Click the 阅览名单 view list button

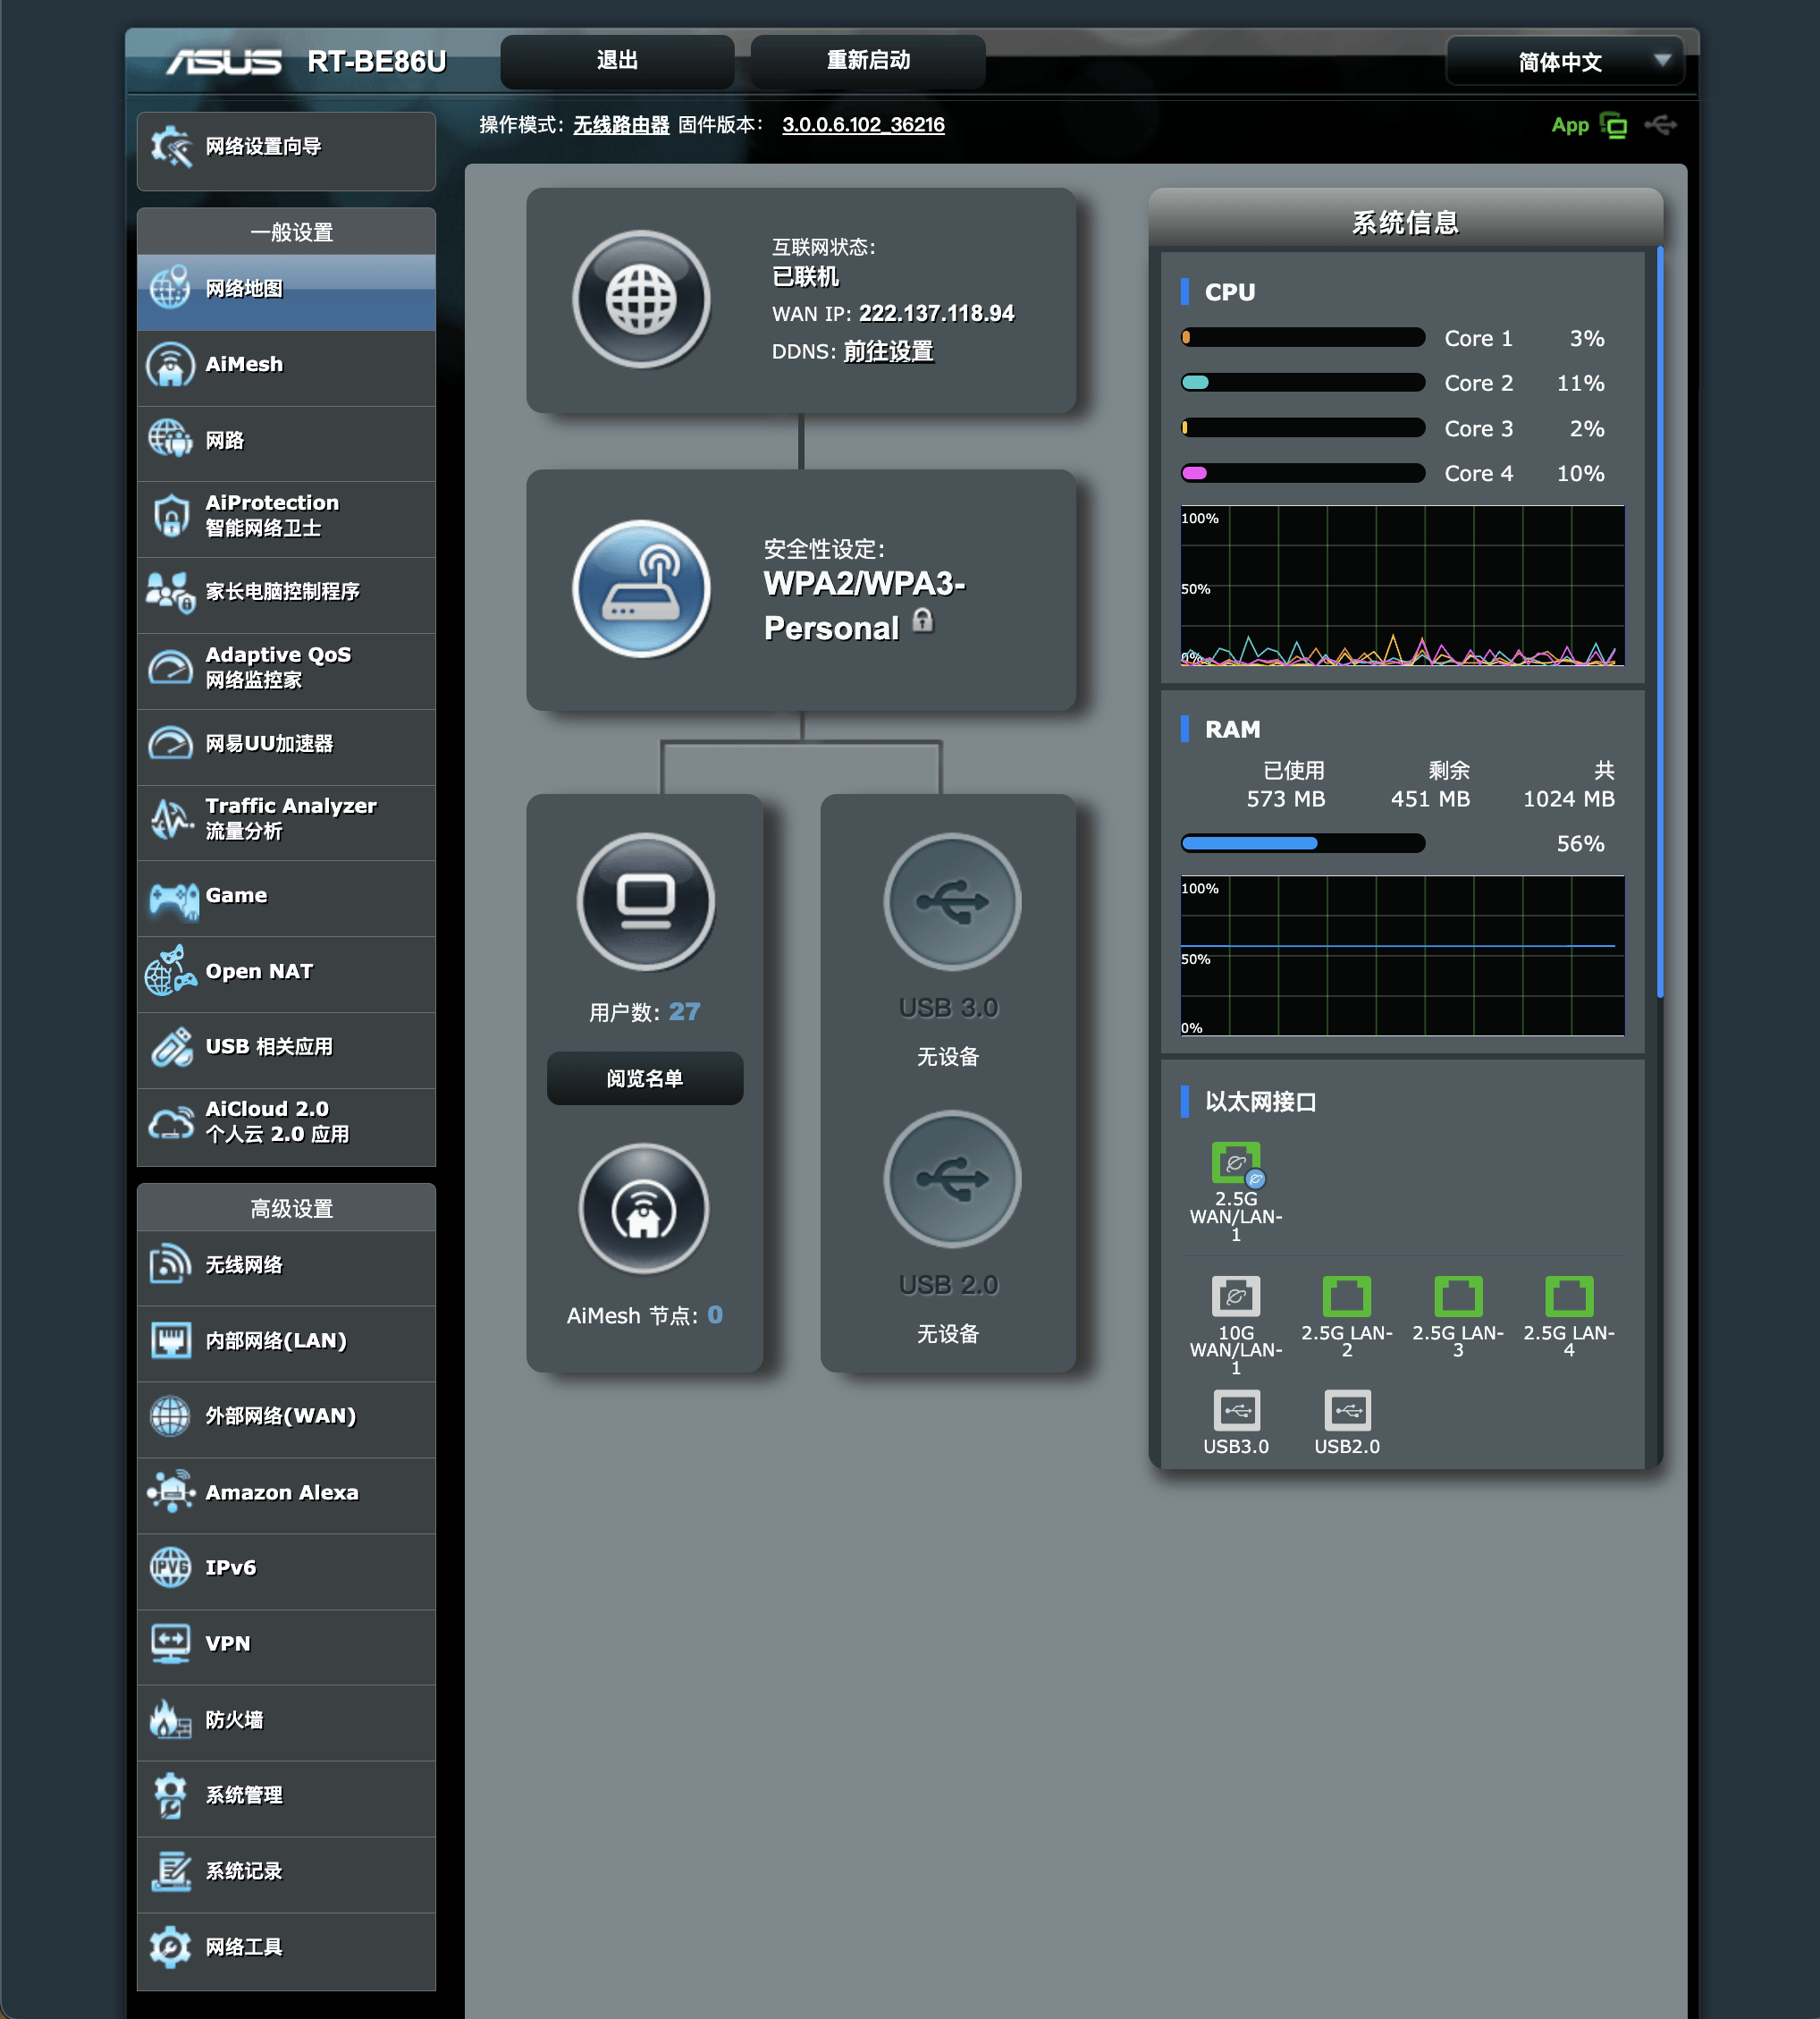coord(645,1078)
